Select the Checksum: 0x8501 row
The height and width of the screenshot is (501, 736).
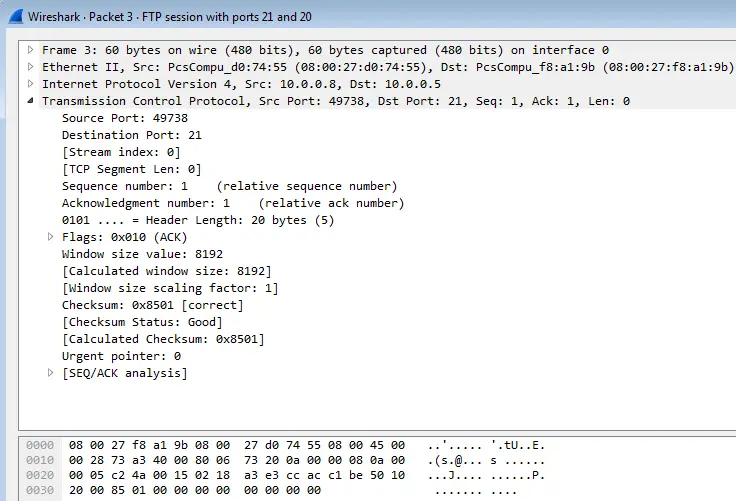153,305
